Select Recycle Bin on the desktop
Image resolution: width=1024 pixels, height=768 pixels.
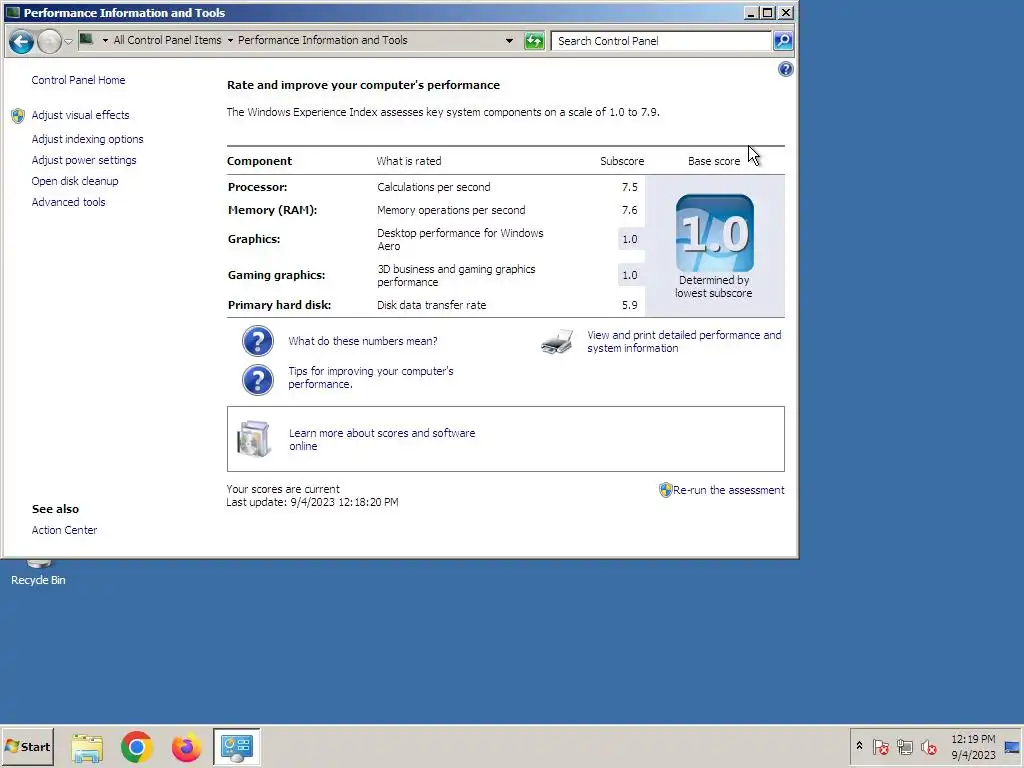coord(38,573)
